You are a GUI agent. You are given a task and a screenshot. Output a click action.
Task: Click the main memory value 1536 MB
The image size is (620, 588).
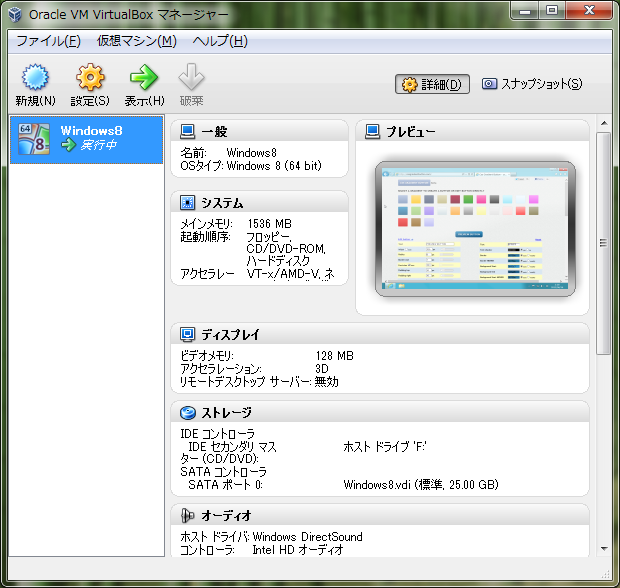pyautogui.click(x=270, y=224)
